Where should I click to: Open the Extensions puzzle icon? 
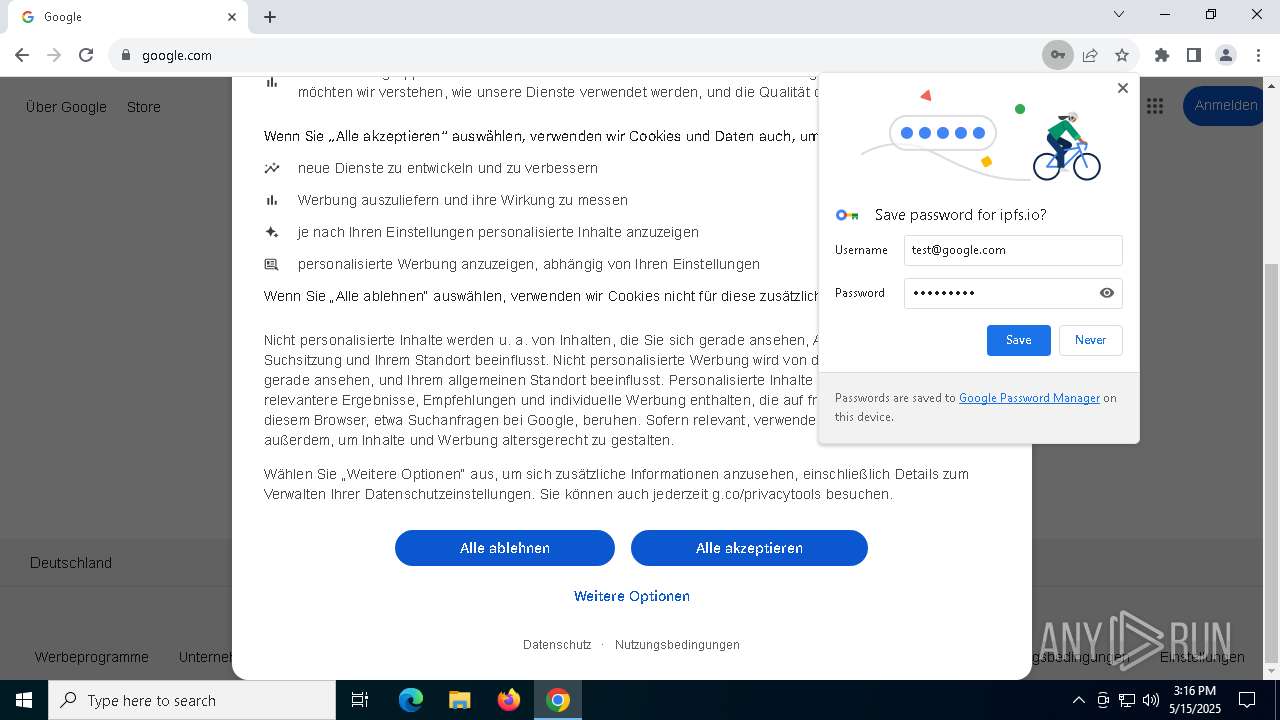pos(1161,55)
